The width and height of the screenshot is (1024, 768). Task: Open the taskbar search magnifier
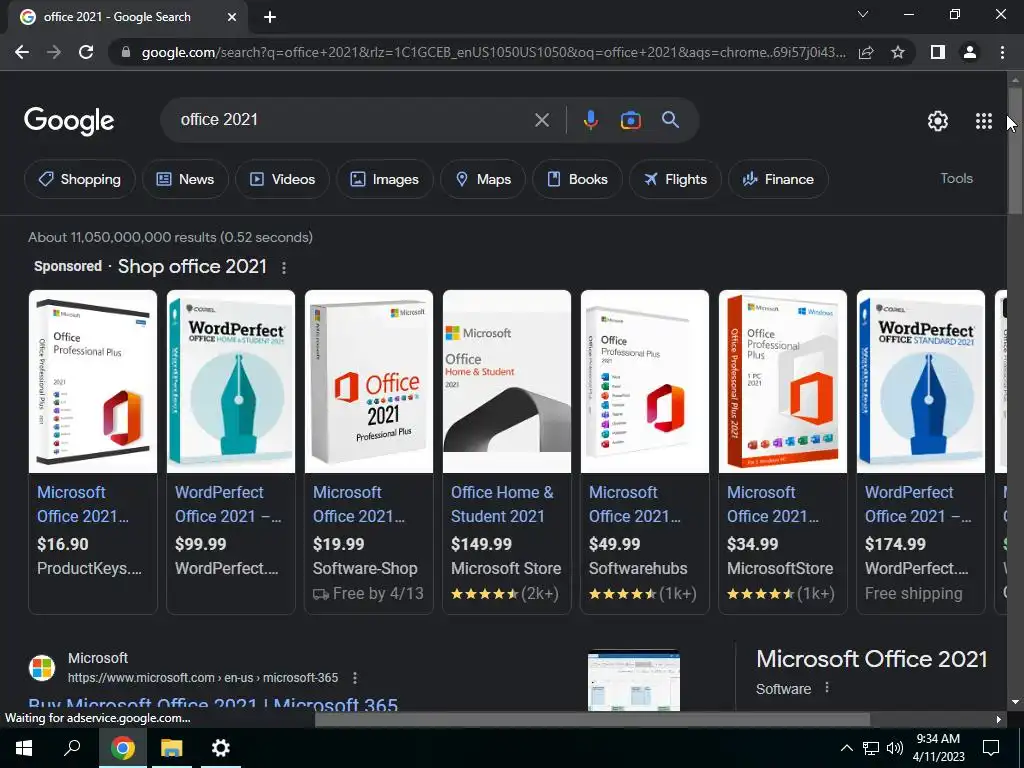(72, 748)
